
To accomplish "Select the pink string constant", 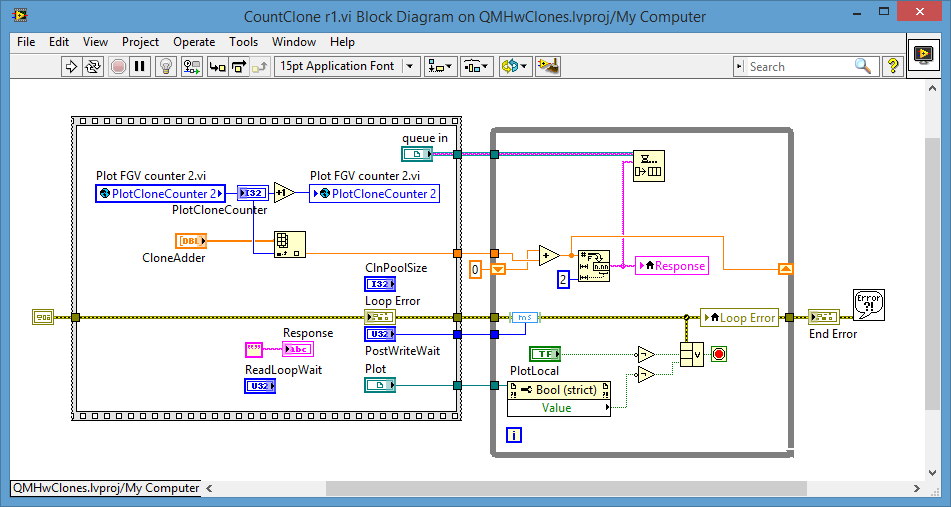I will tap(254, 349).
